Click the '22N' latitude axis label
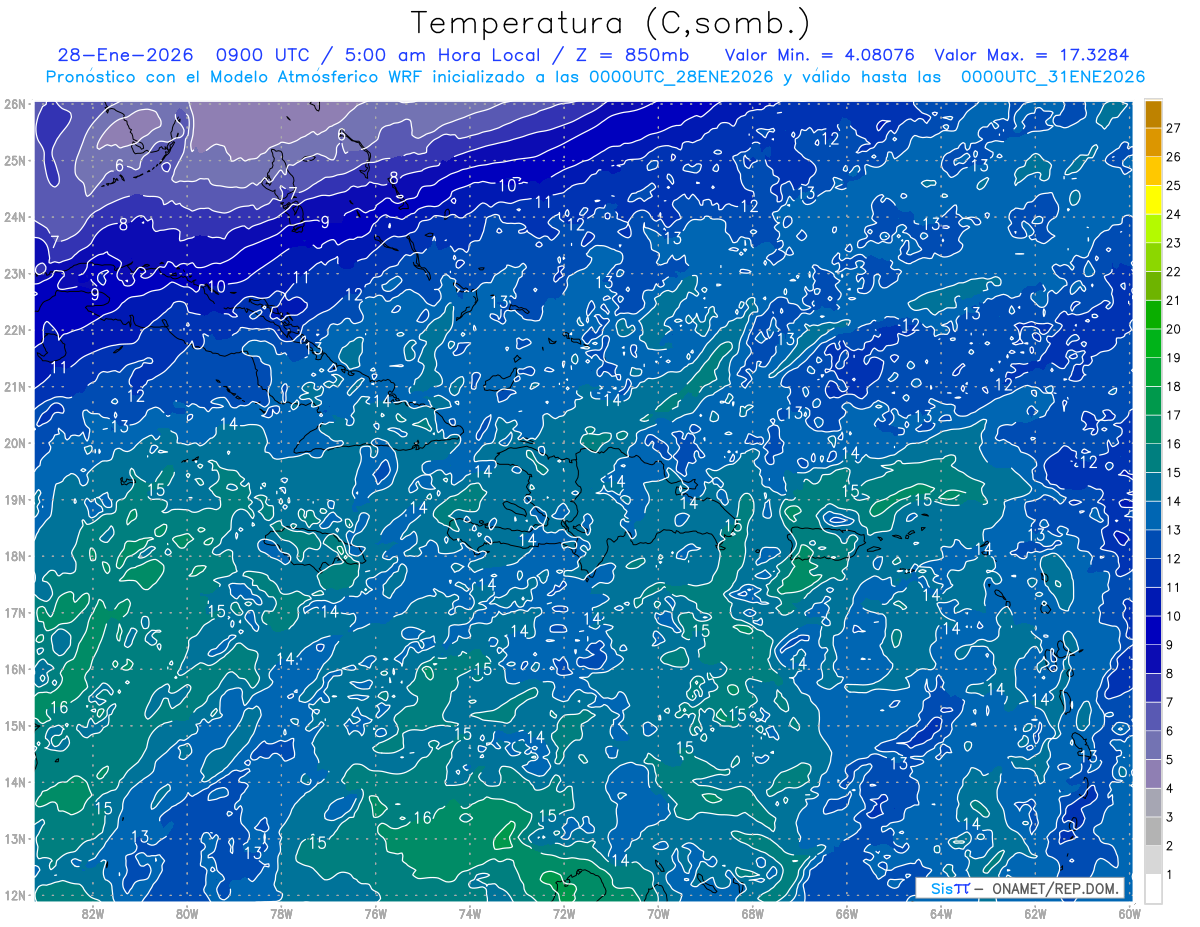Screen dimensions: 1200x927 point(15,330)
